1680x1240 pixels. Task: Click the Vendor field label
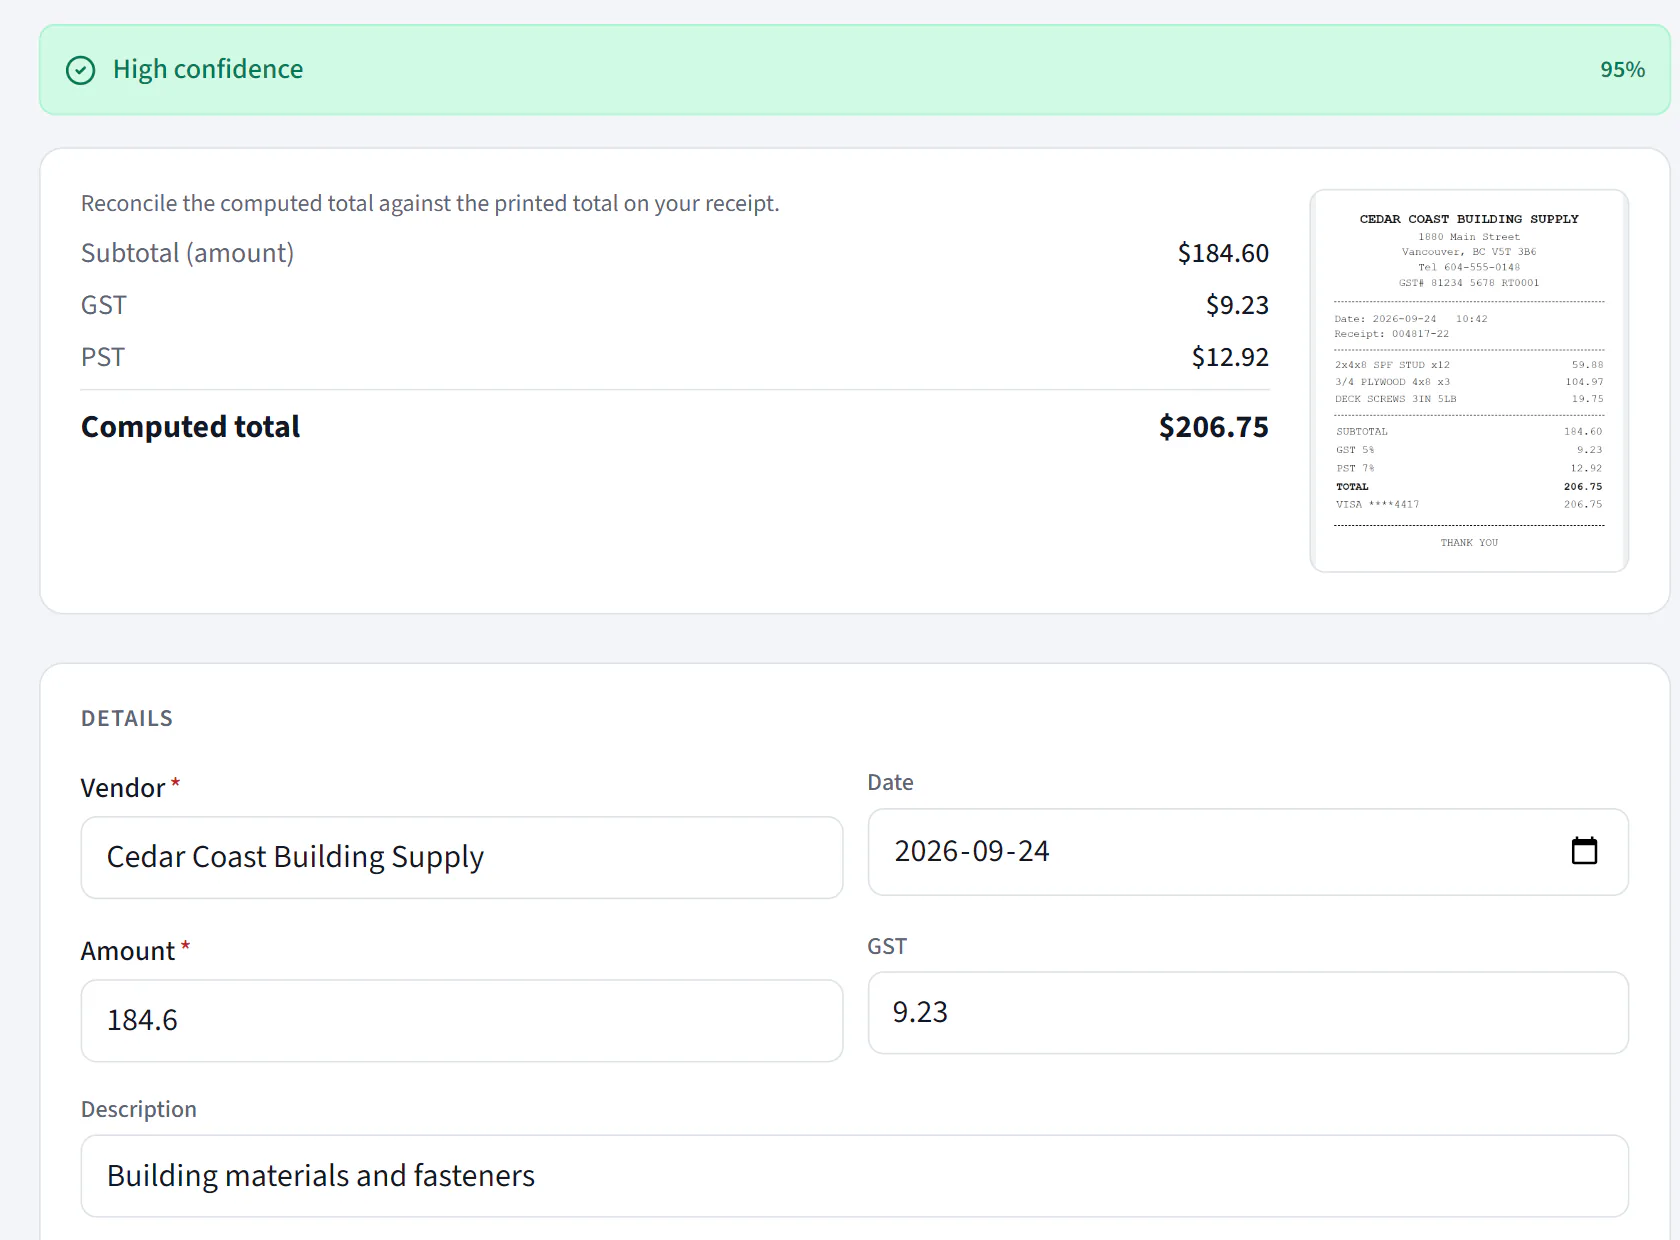(123, 788)
